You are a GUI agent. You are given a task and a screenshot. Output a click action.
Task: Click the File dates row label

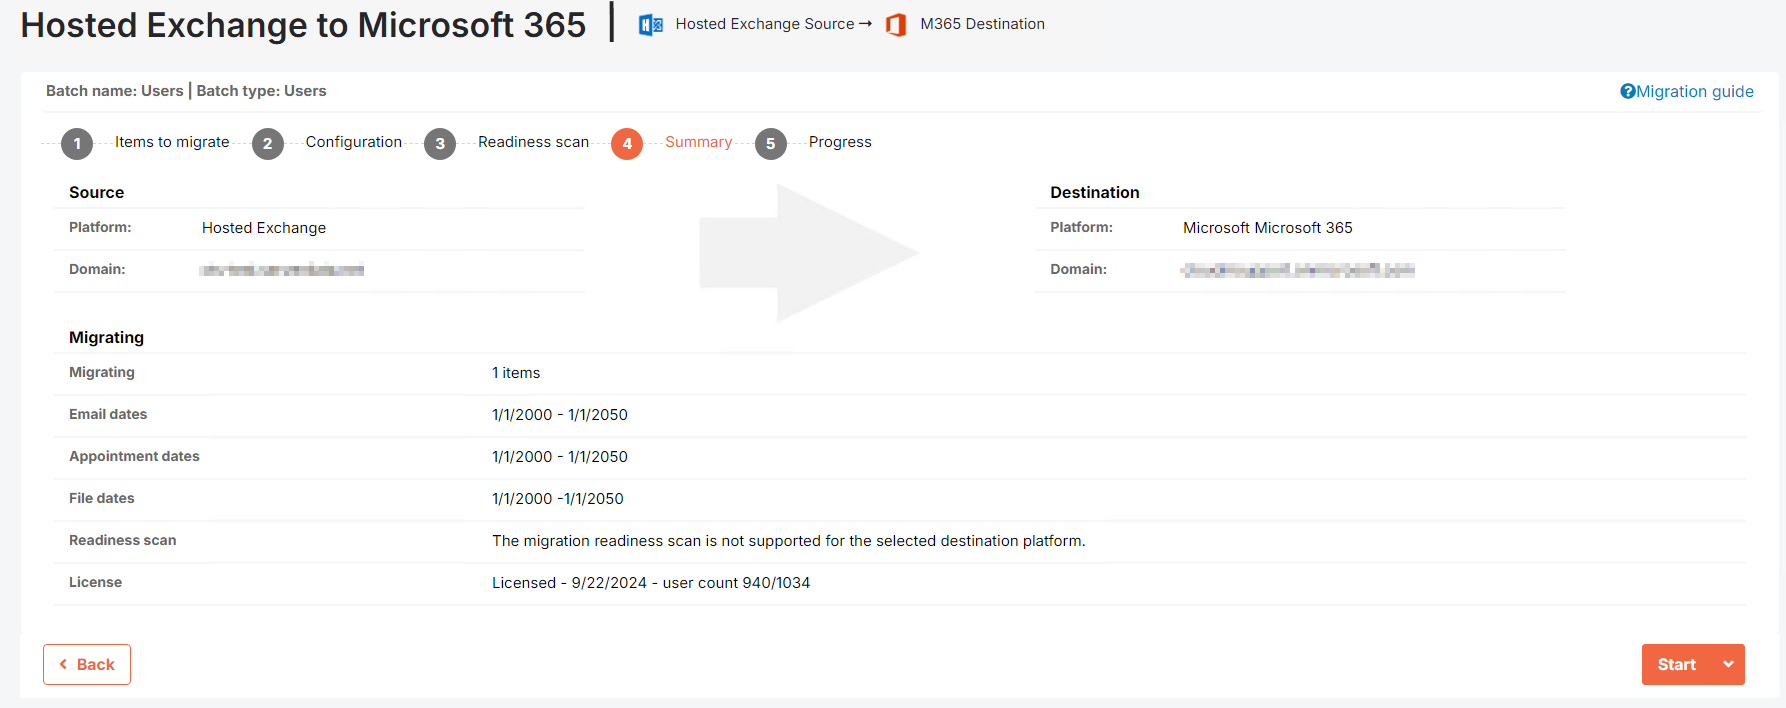click(x=101, y=498)
